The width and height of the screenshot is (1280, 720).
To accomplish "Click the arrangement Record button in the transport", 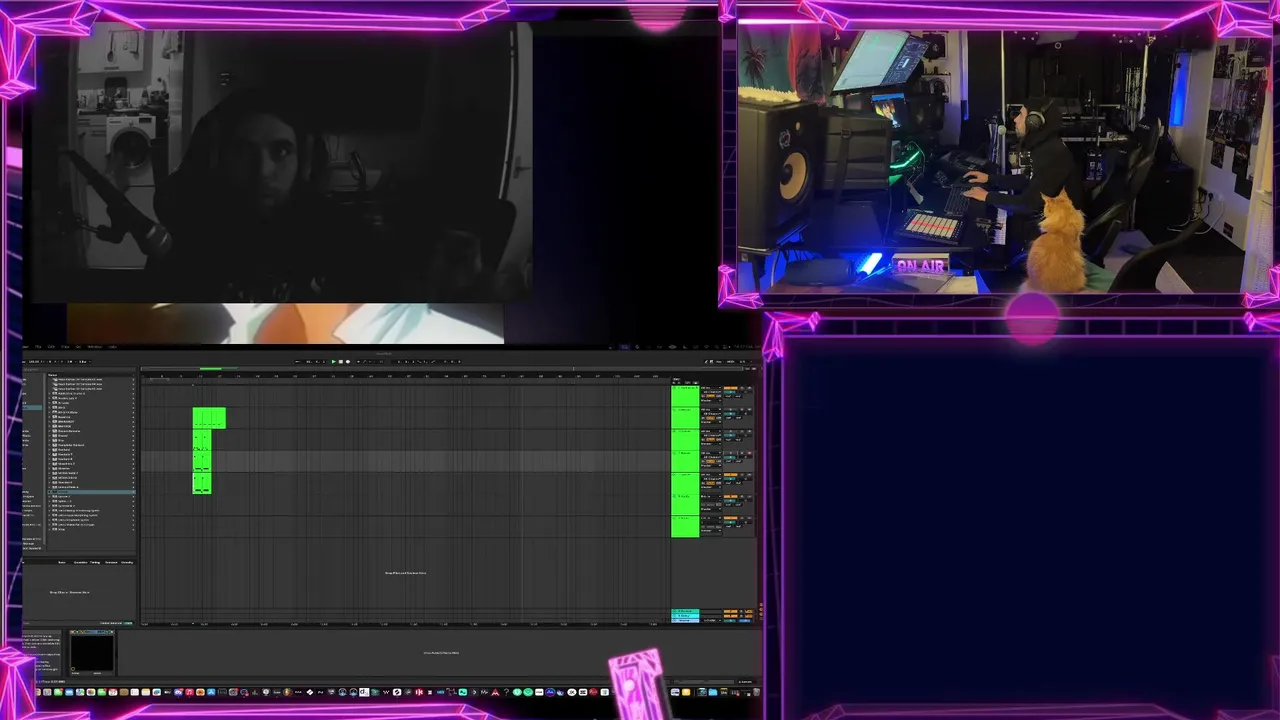I will tap(348, 361).
